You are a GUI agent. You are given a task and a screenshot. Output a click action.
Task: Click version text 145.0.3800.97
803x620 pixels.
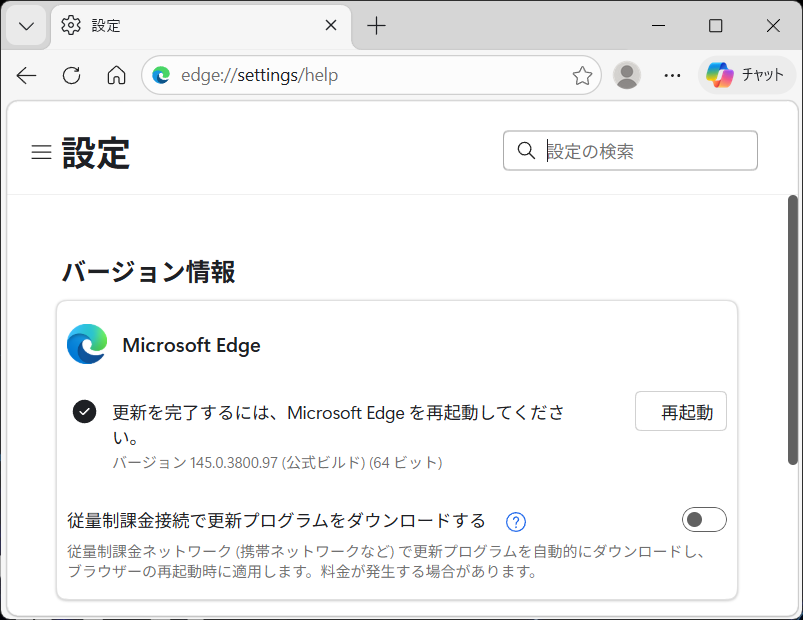pyautogui.click(x=233, y=463)
